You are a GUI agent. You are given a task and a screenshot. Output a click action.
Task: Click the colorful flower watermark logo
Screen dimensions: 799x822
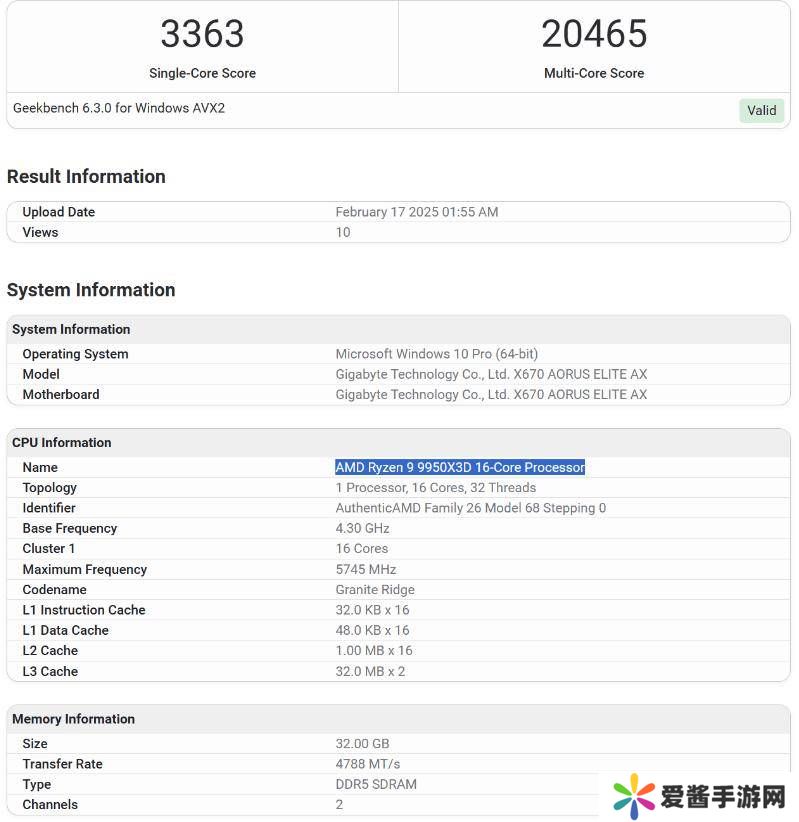(634, 797)
